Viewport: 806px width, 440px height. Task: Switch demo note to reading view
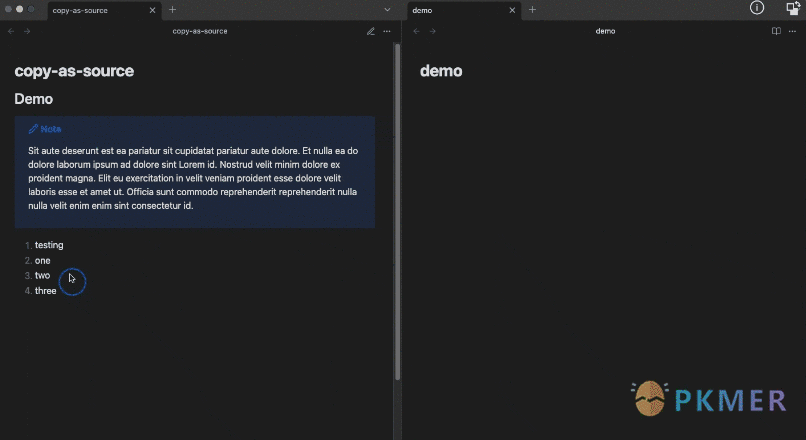[776, 31]
